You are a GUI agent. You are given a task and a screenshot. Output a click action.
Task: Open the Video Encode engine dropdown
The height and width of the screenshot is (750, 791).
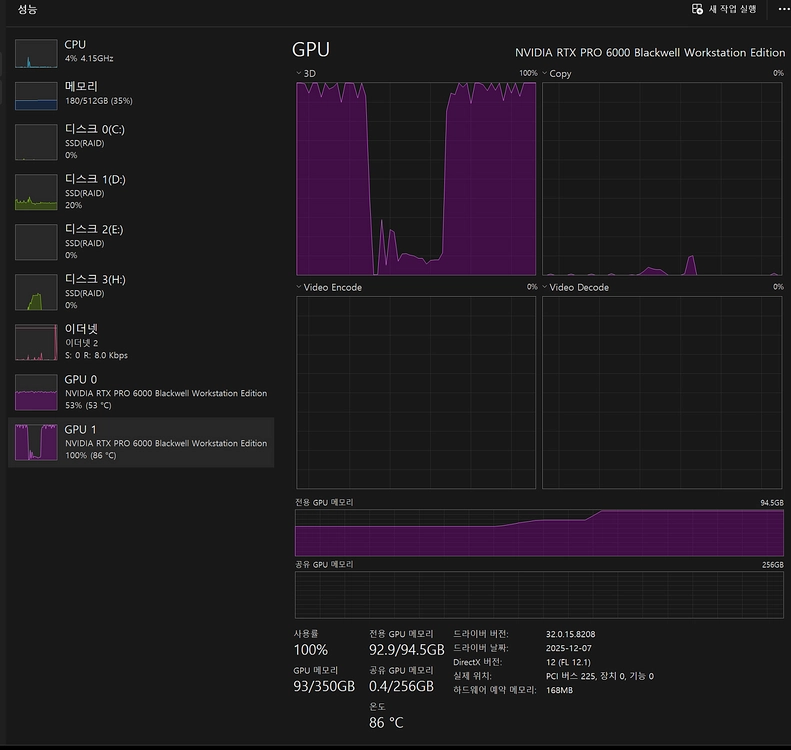[x=329, y=287]
